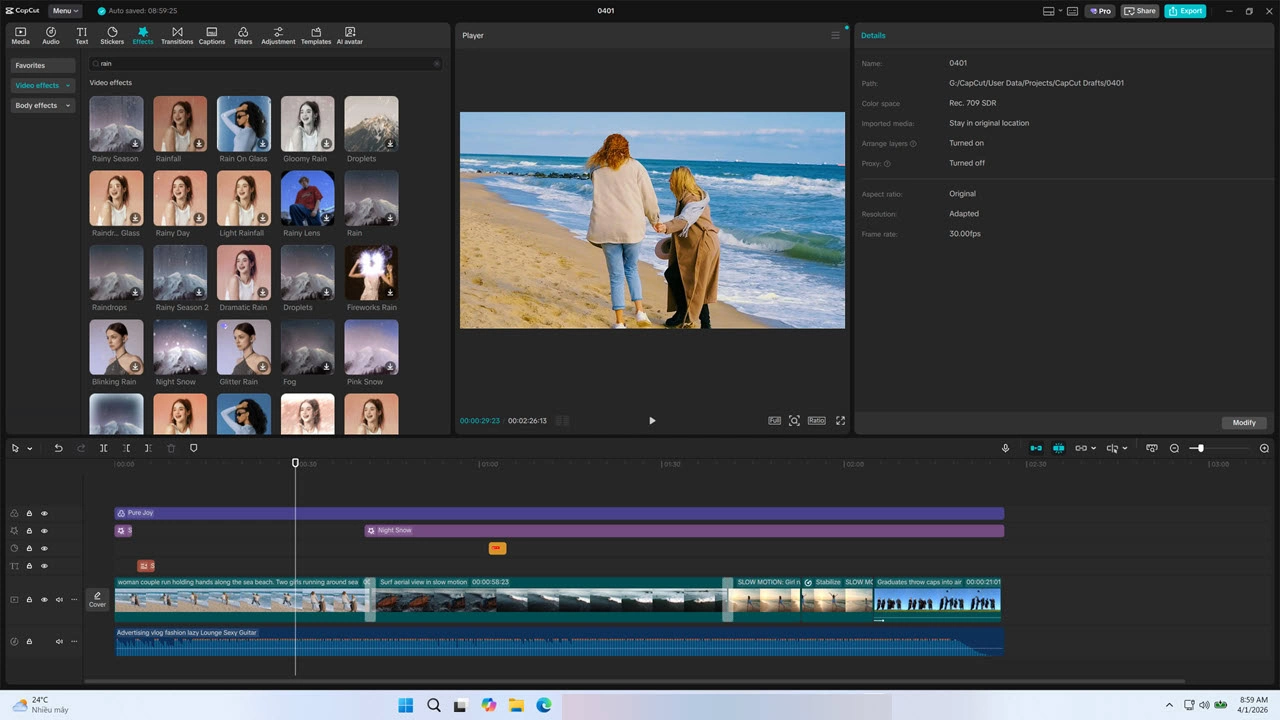1280x720 pixels.
Task: Download the Rainfall effect
Action: (199, 144)
